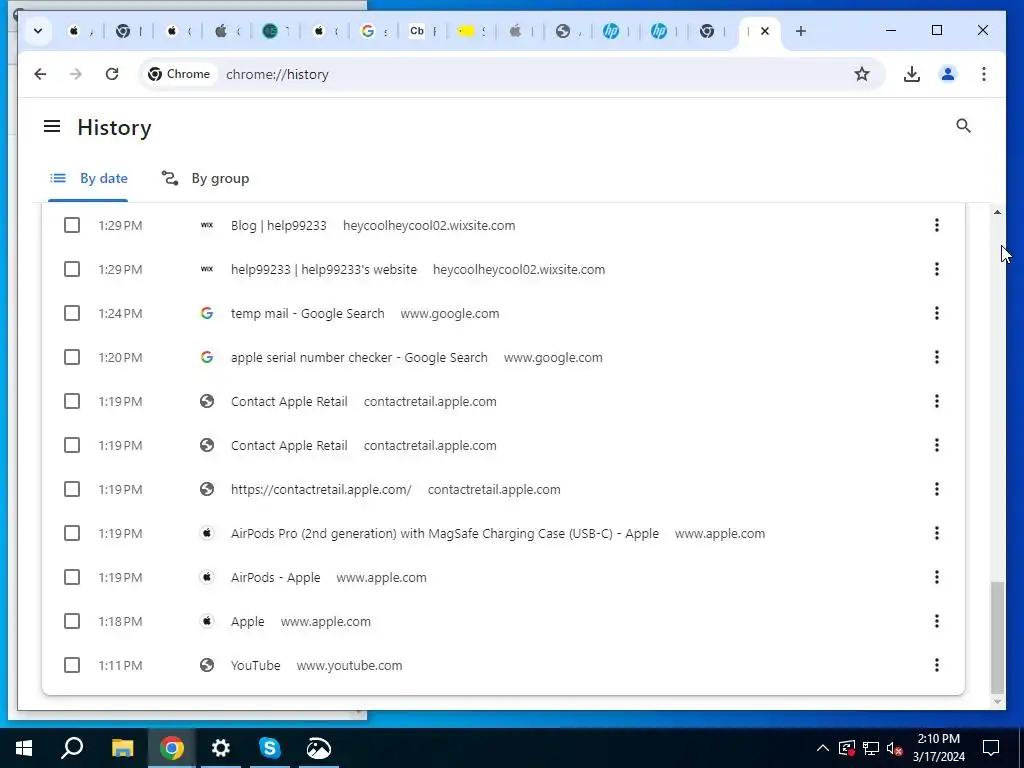1024x768 pixels.
Task: Go back with the back arrow
Action: [x=40, y=74]
